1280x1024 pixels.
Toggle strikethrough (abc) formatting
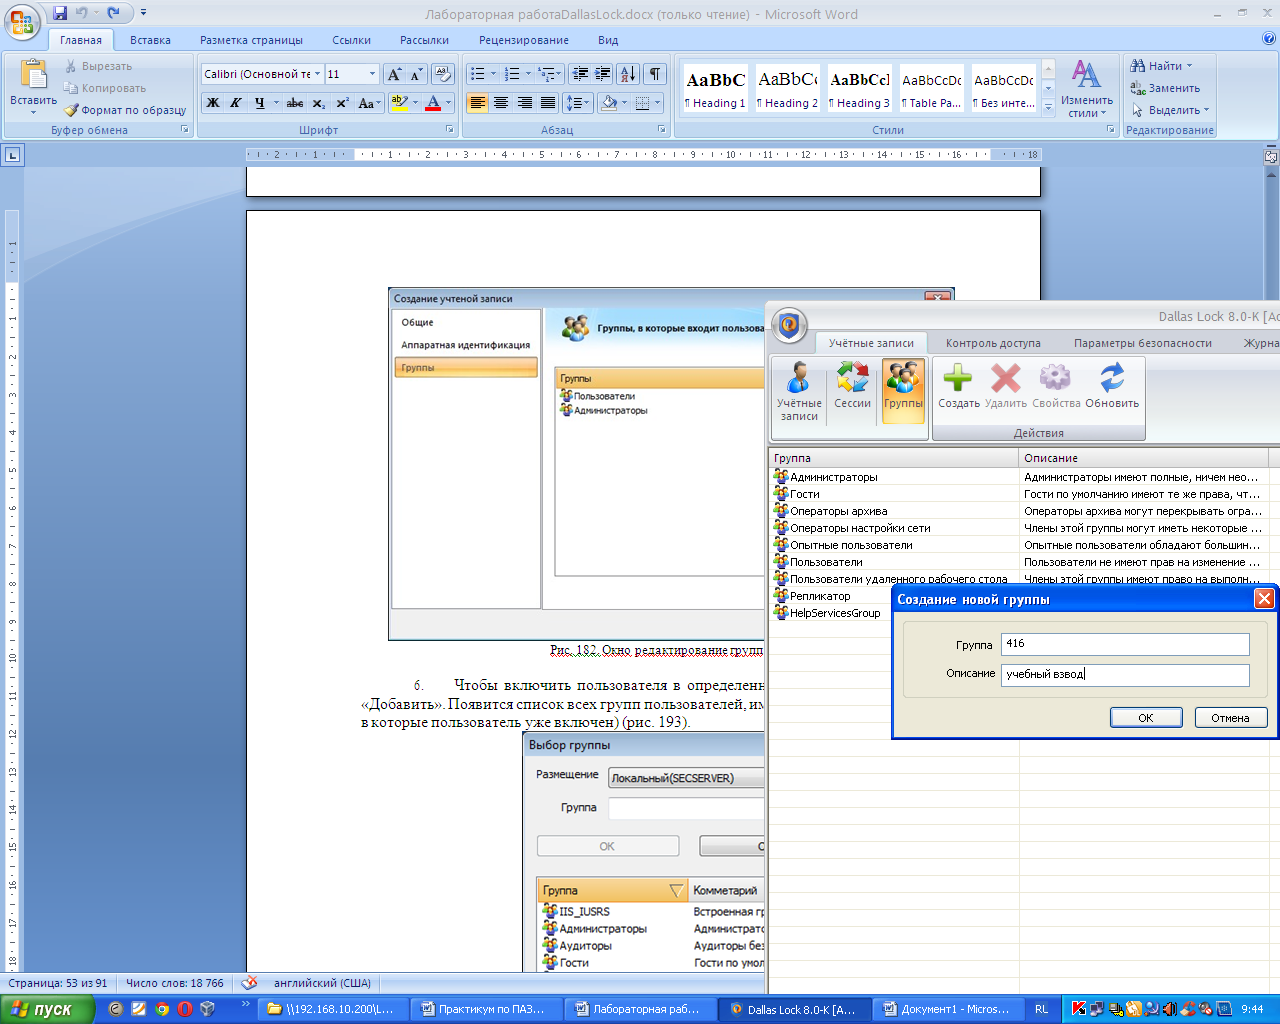pos(295,103)
